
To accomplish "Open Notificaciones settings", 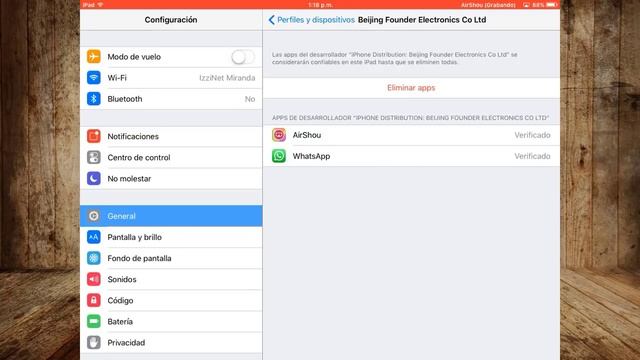I will pyautogui.click(x=171, y=136).
